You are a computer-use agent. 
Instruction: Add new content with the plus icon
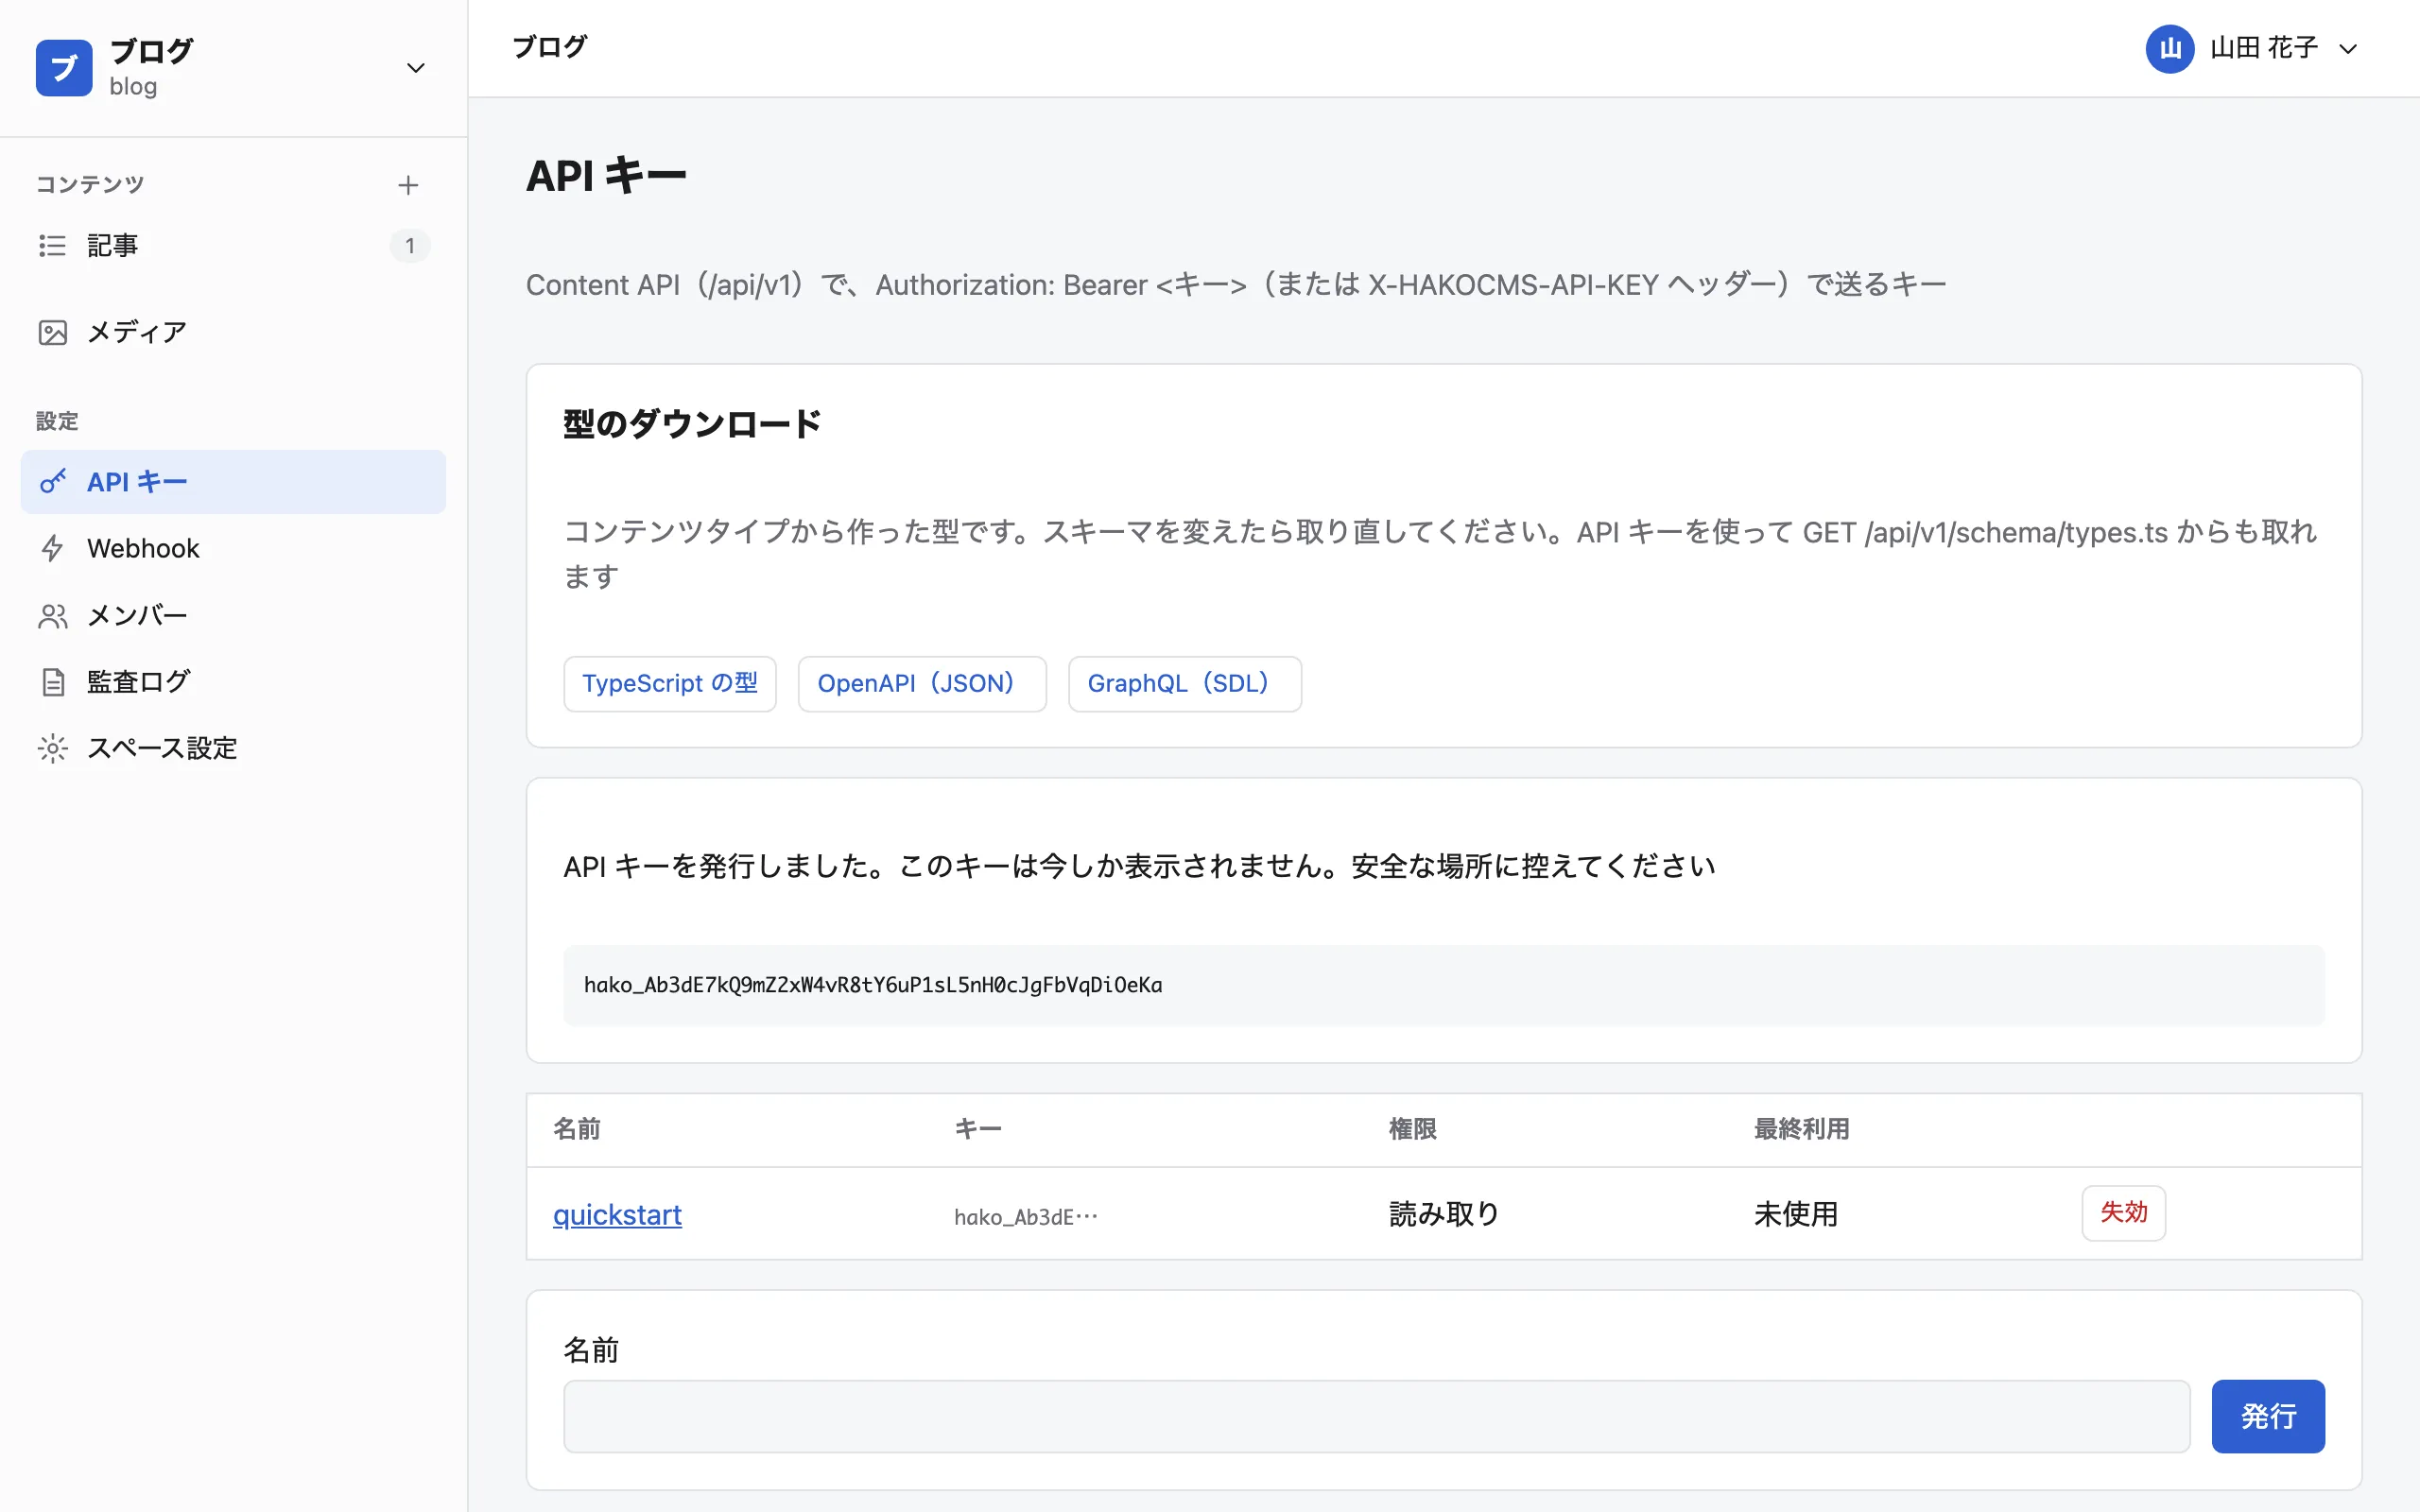click(408, 185)
